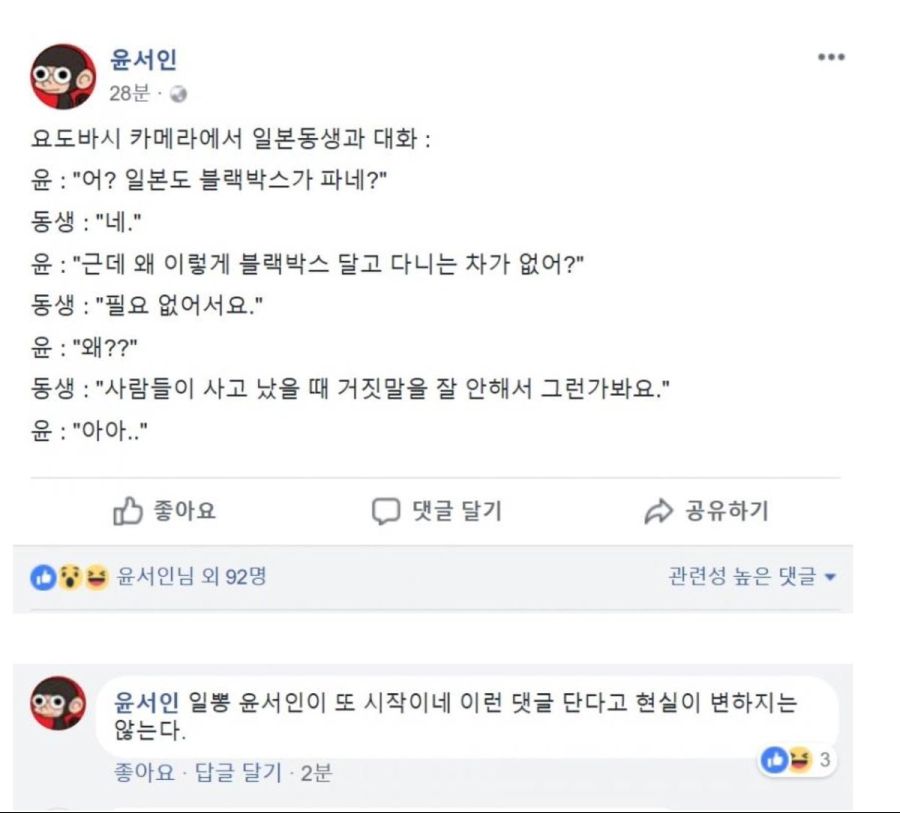The image size is (900, 813).
Task: Open the comment reactions count showing 3
Action: pyautogui.click(x=800, y=760)
